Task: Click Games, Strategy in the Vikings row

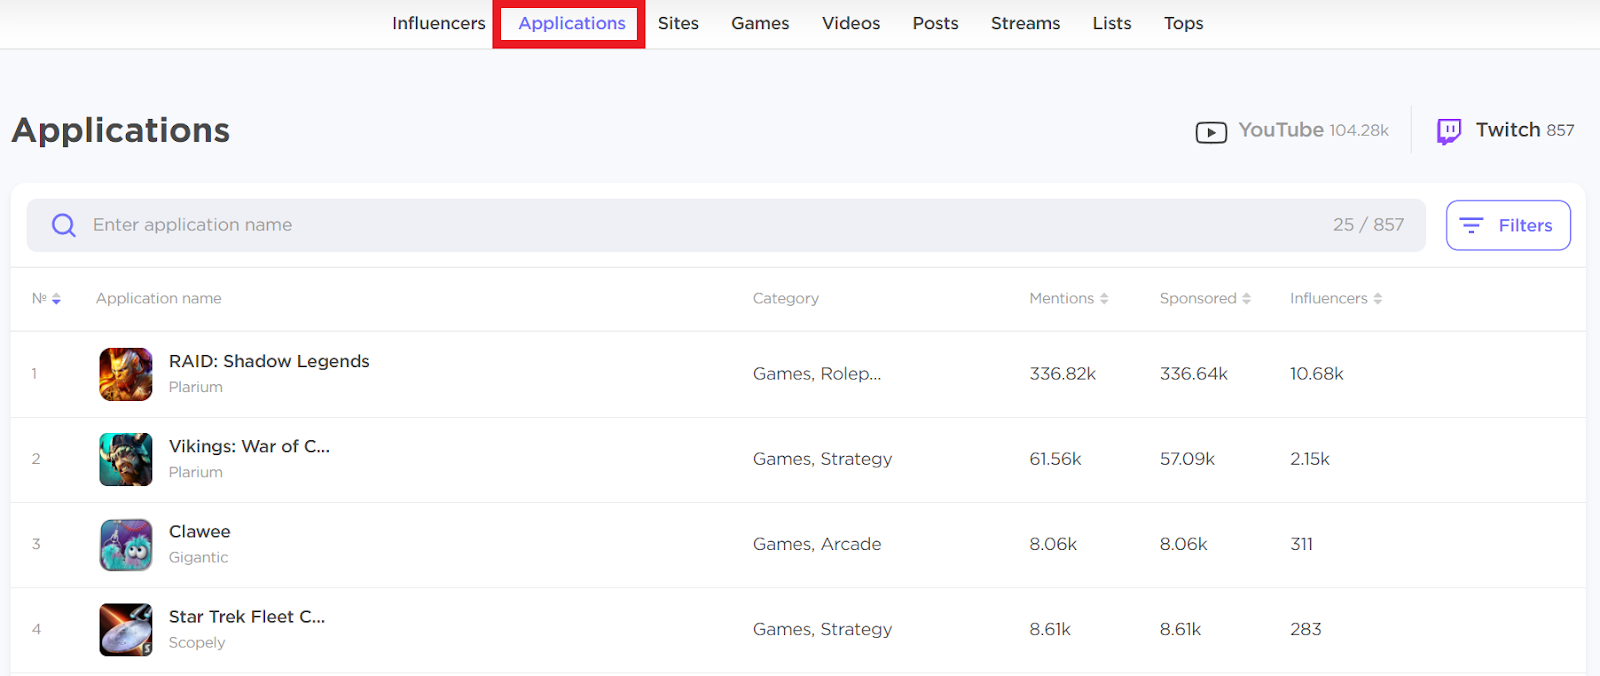Action: [822, 459]
